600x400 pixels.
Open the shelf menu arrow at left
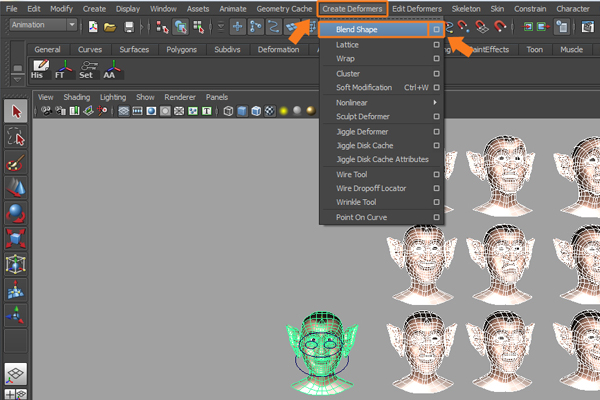pos(17,80)
